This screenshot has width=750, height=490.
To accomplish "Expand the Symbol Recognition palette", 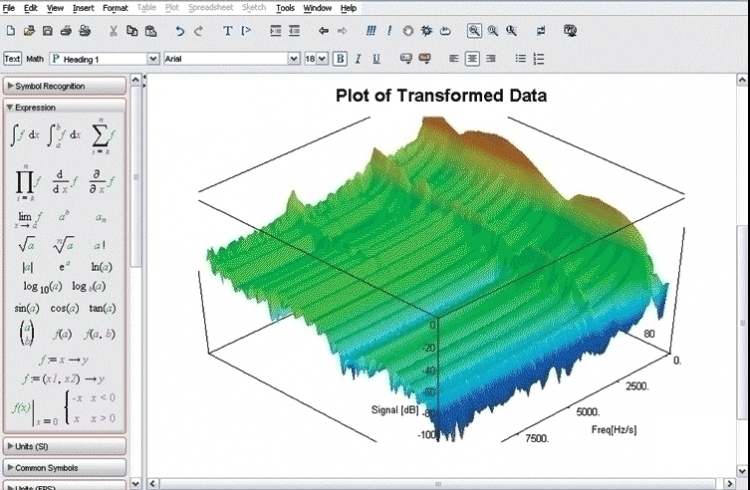I will 65,86.
